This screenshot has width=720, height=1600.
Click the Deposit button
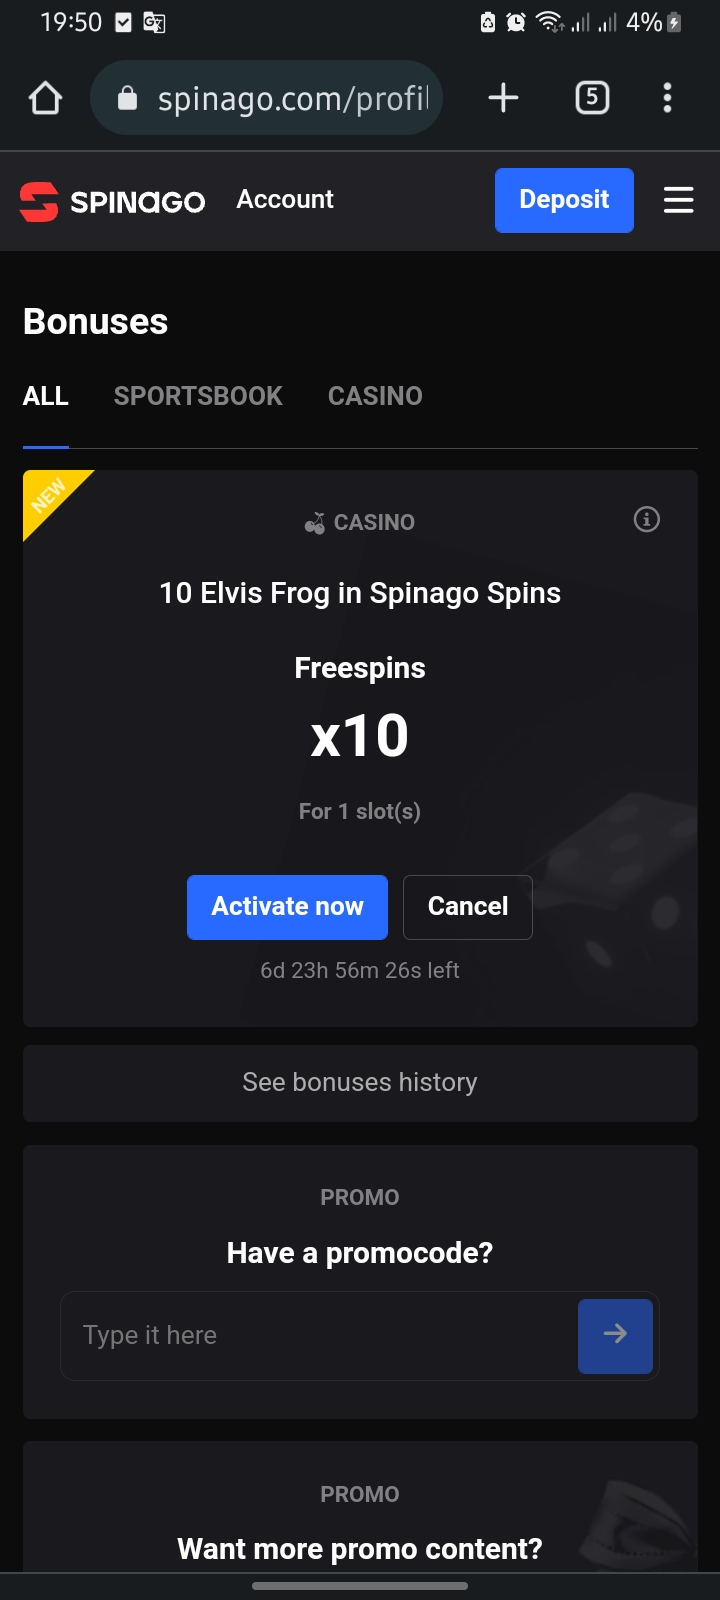pos(564,200)
